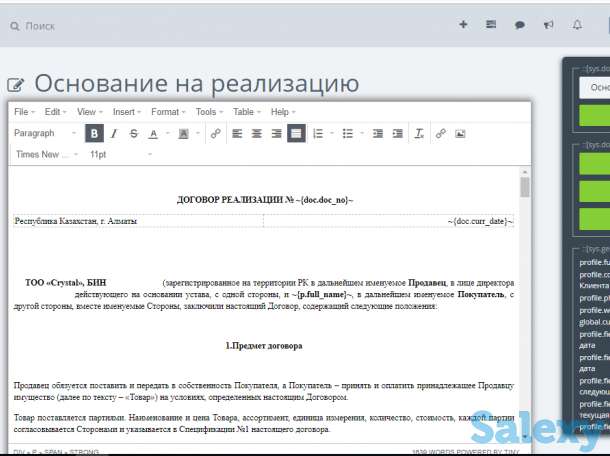This screenshot has height=456, width=610.
Task: Insert image via picture icon
Action: pos(460,133)
